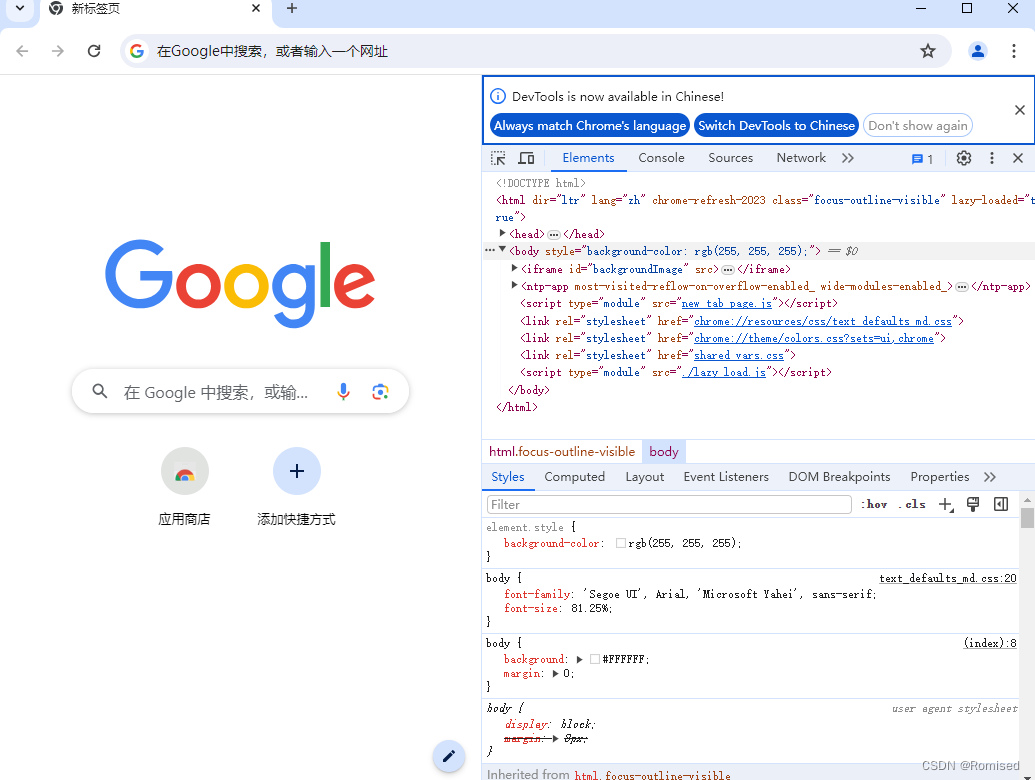
Task: Open the new_tab_page.js script link
Action: tap(726, 304)
